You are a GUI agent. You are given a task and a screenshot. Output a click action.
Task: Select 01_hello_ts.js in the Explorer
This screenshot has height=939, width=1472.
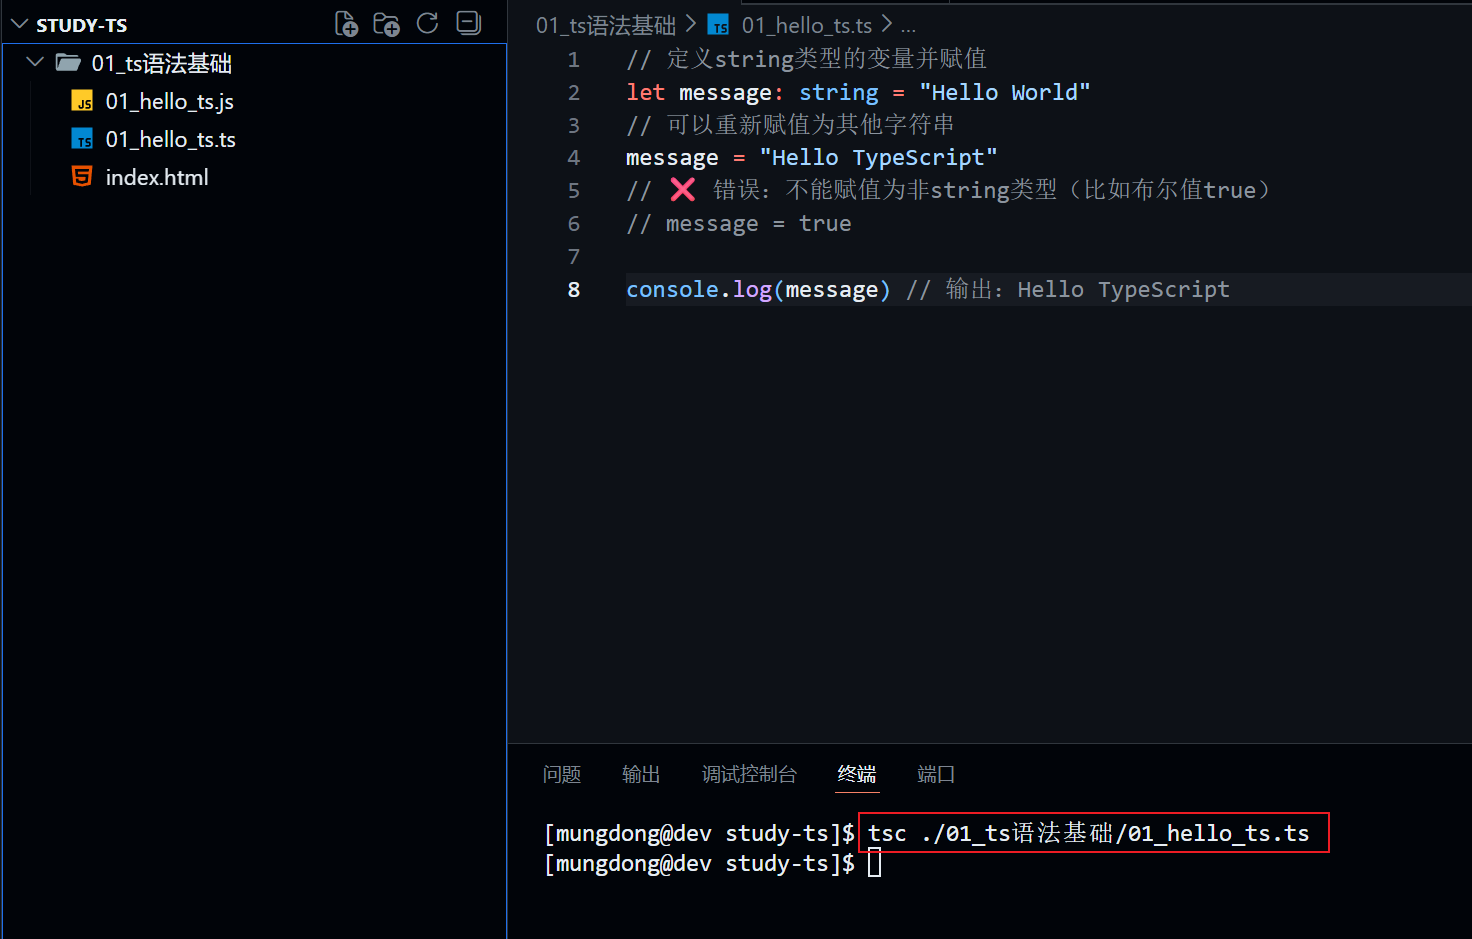[170, 100]
